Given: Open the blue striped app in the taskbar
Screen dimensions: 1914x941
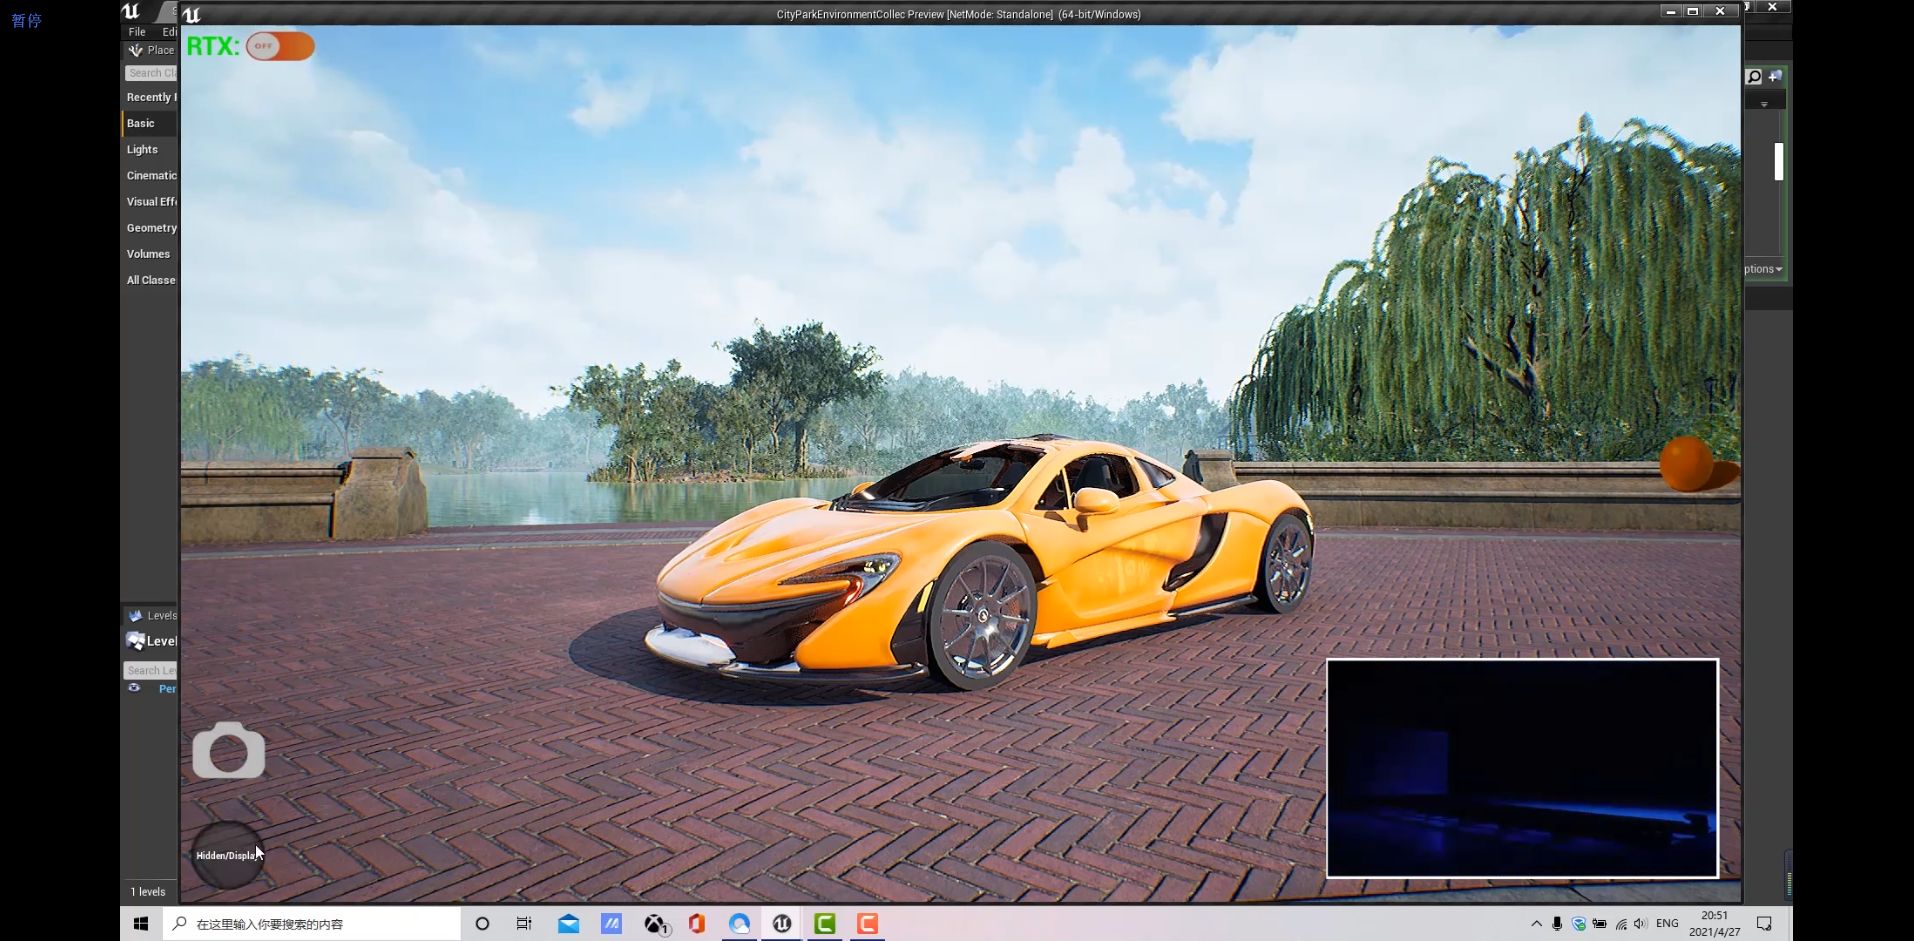Looking at the screenshot, I should pos(612,923).
